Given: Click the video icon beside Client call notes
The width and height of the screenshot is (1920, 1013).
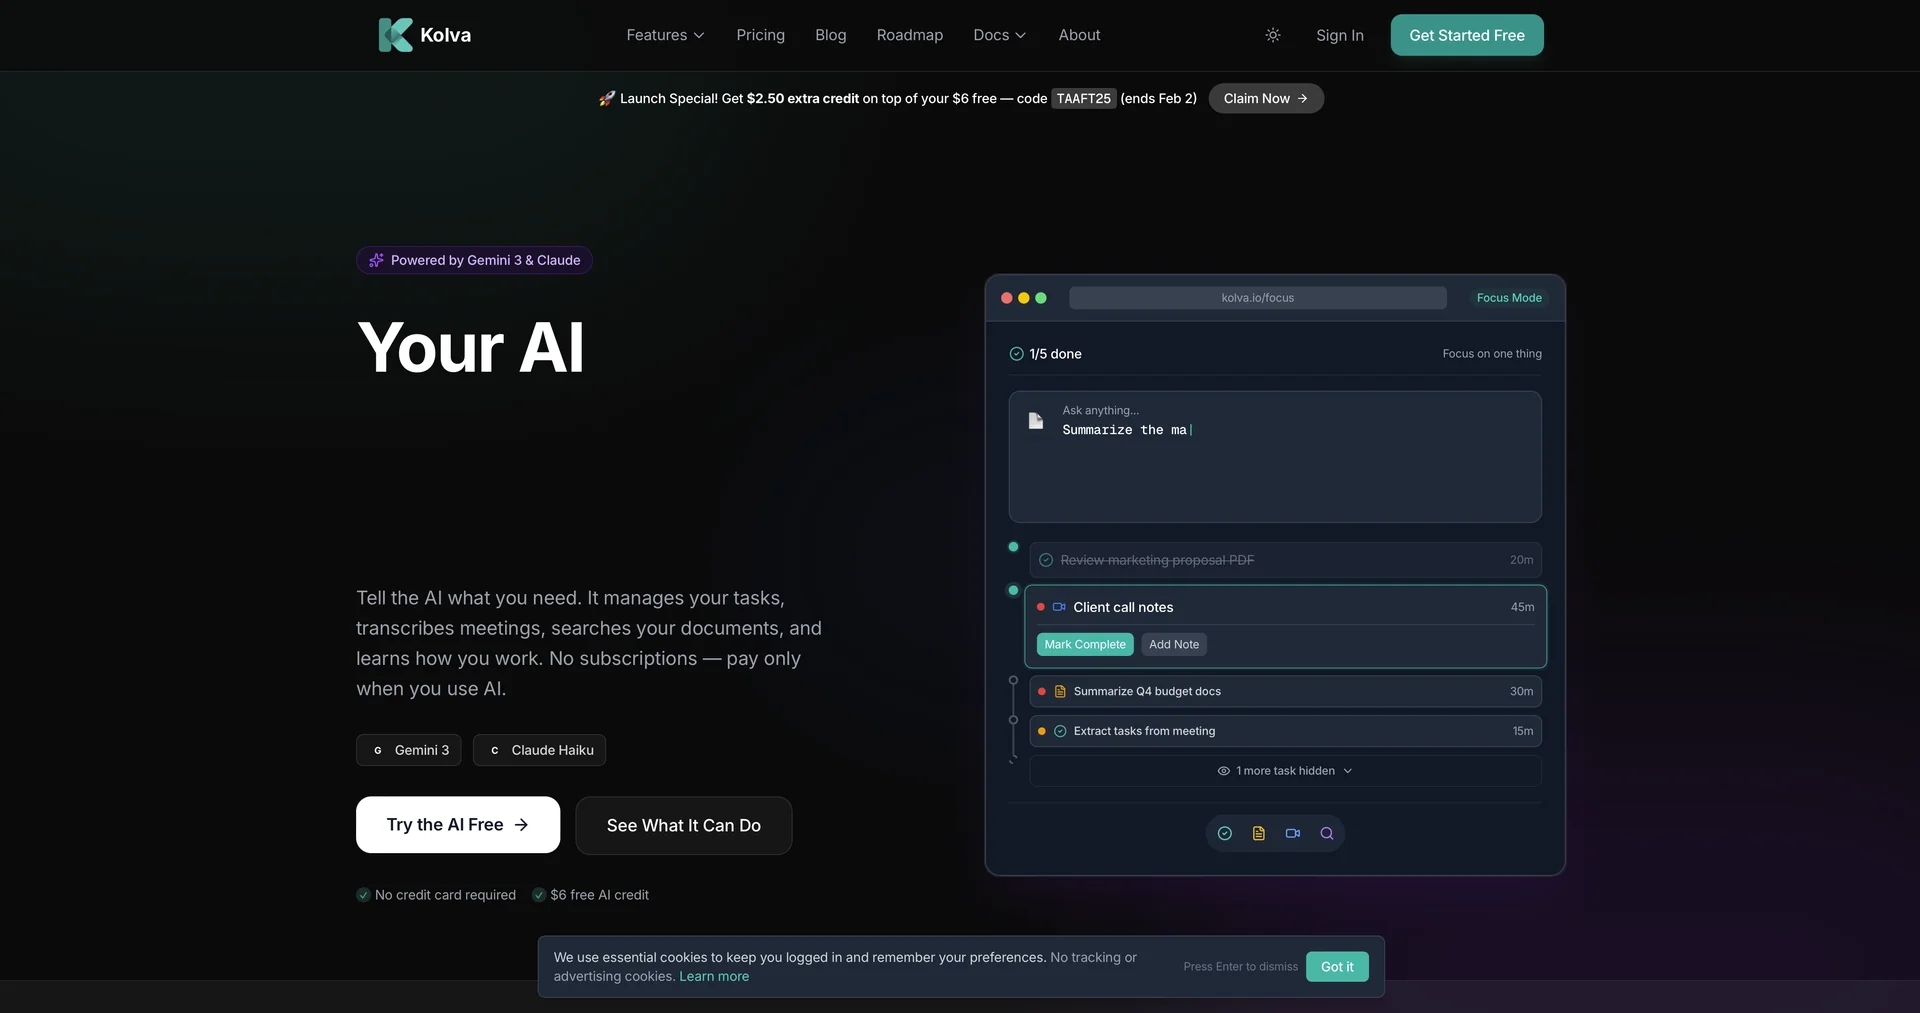Looking at the screenshot, I should tap(1059, 607).
